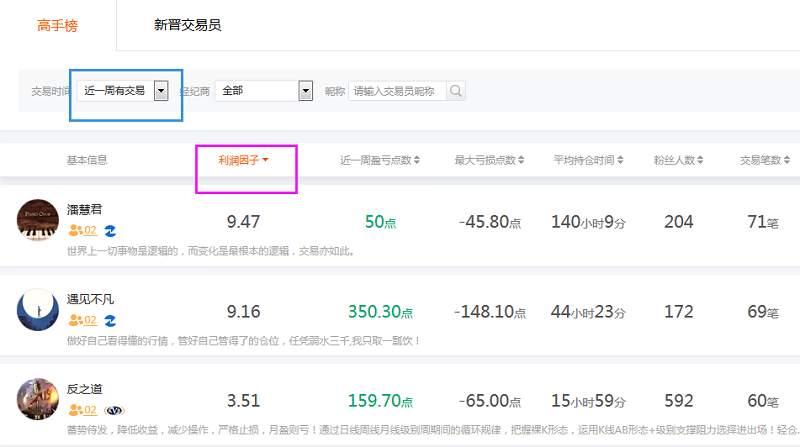The image size is (800, 447).
Task: Click holding time 140小时9分
Action: pos(588,221)
